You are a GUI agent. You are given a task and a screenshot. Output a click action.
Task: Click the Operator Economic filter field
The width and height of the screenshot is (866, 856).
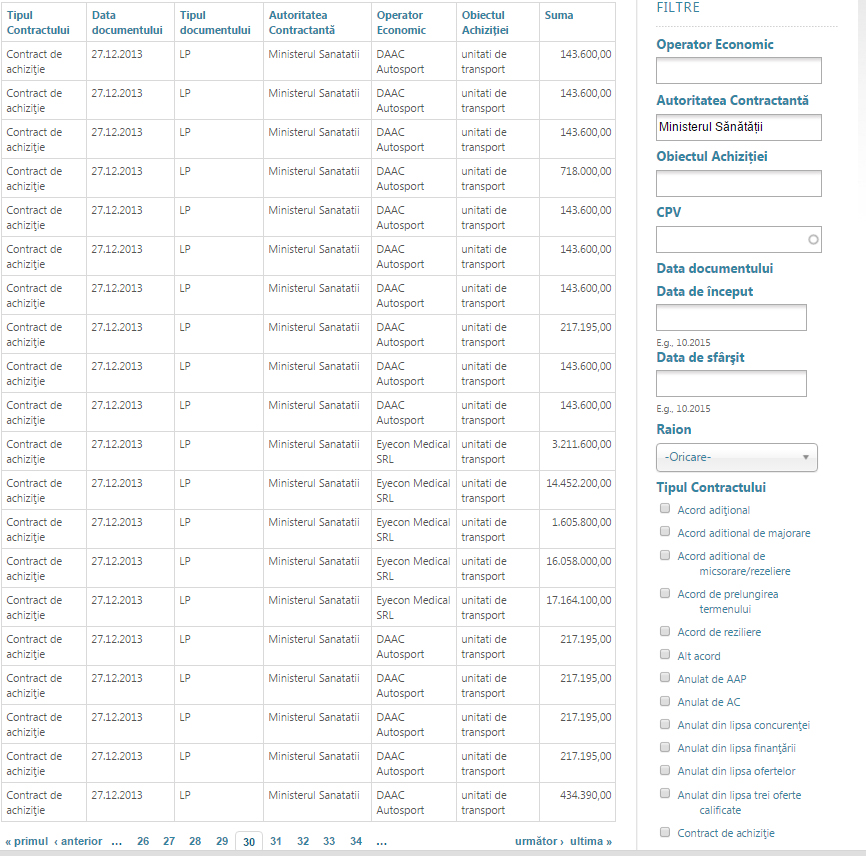(738, 71)
